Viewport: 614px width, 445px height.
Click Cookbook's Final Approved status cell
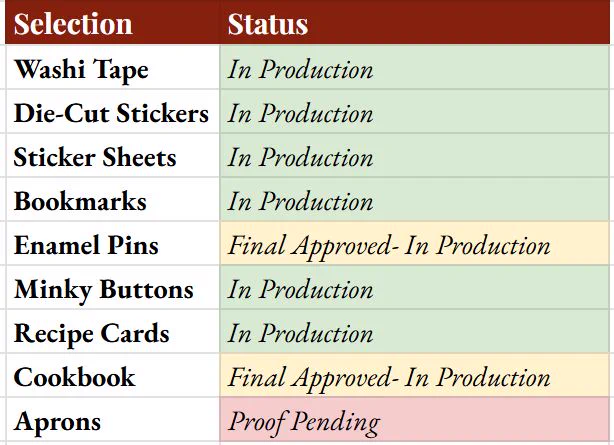[415, 375]
